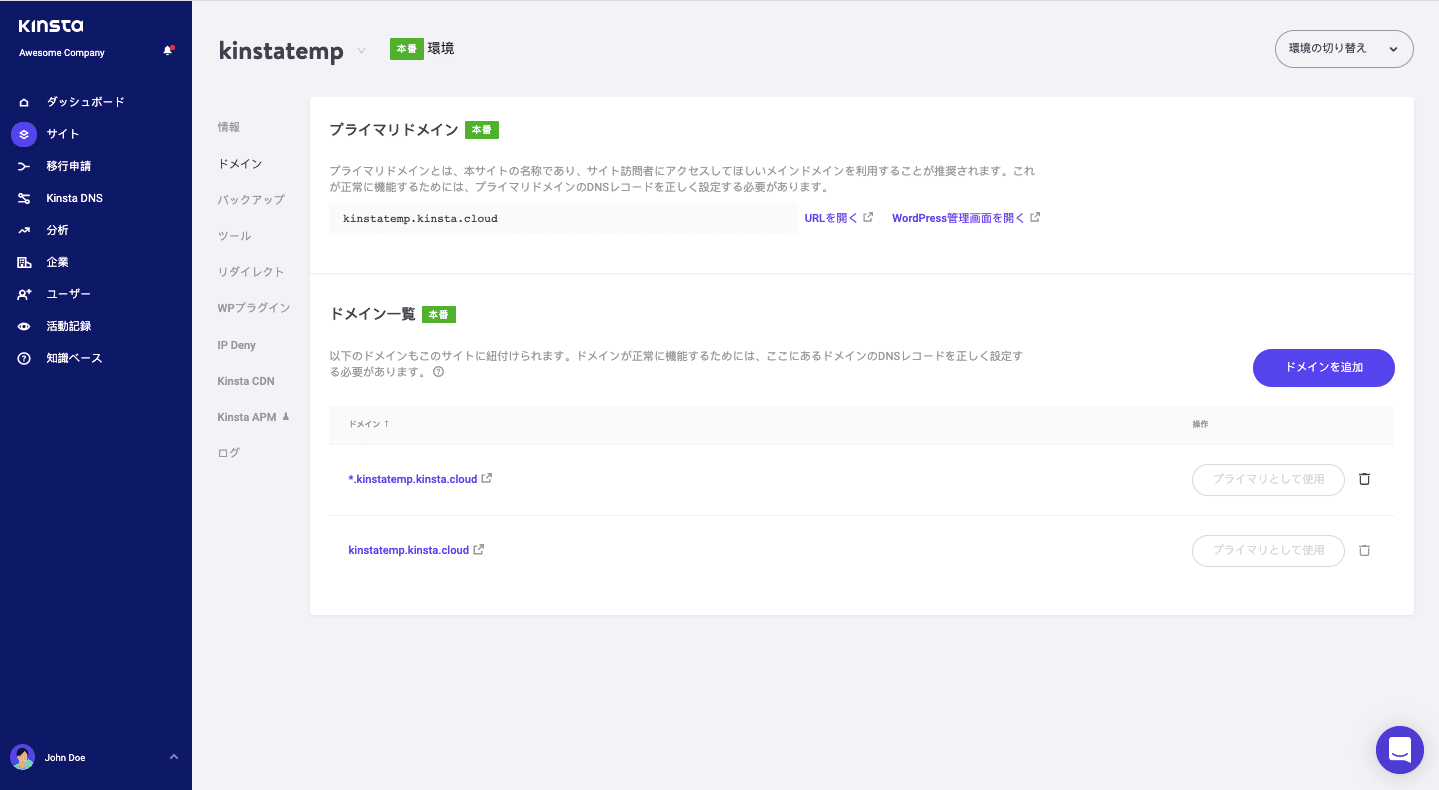Viewport: 1439px width, 790px height.
Task: Click the WordPress管理画面を開く link
Action: pos(958,218)
